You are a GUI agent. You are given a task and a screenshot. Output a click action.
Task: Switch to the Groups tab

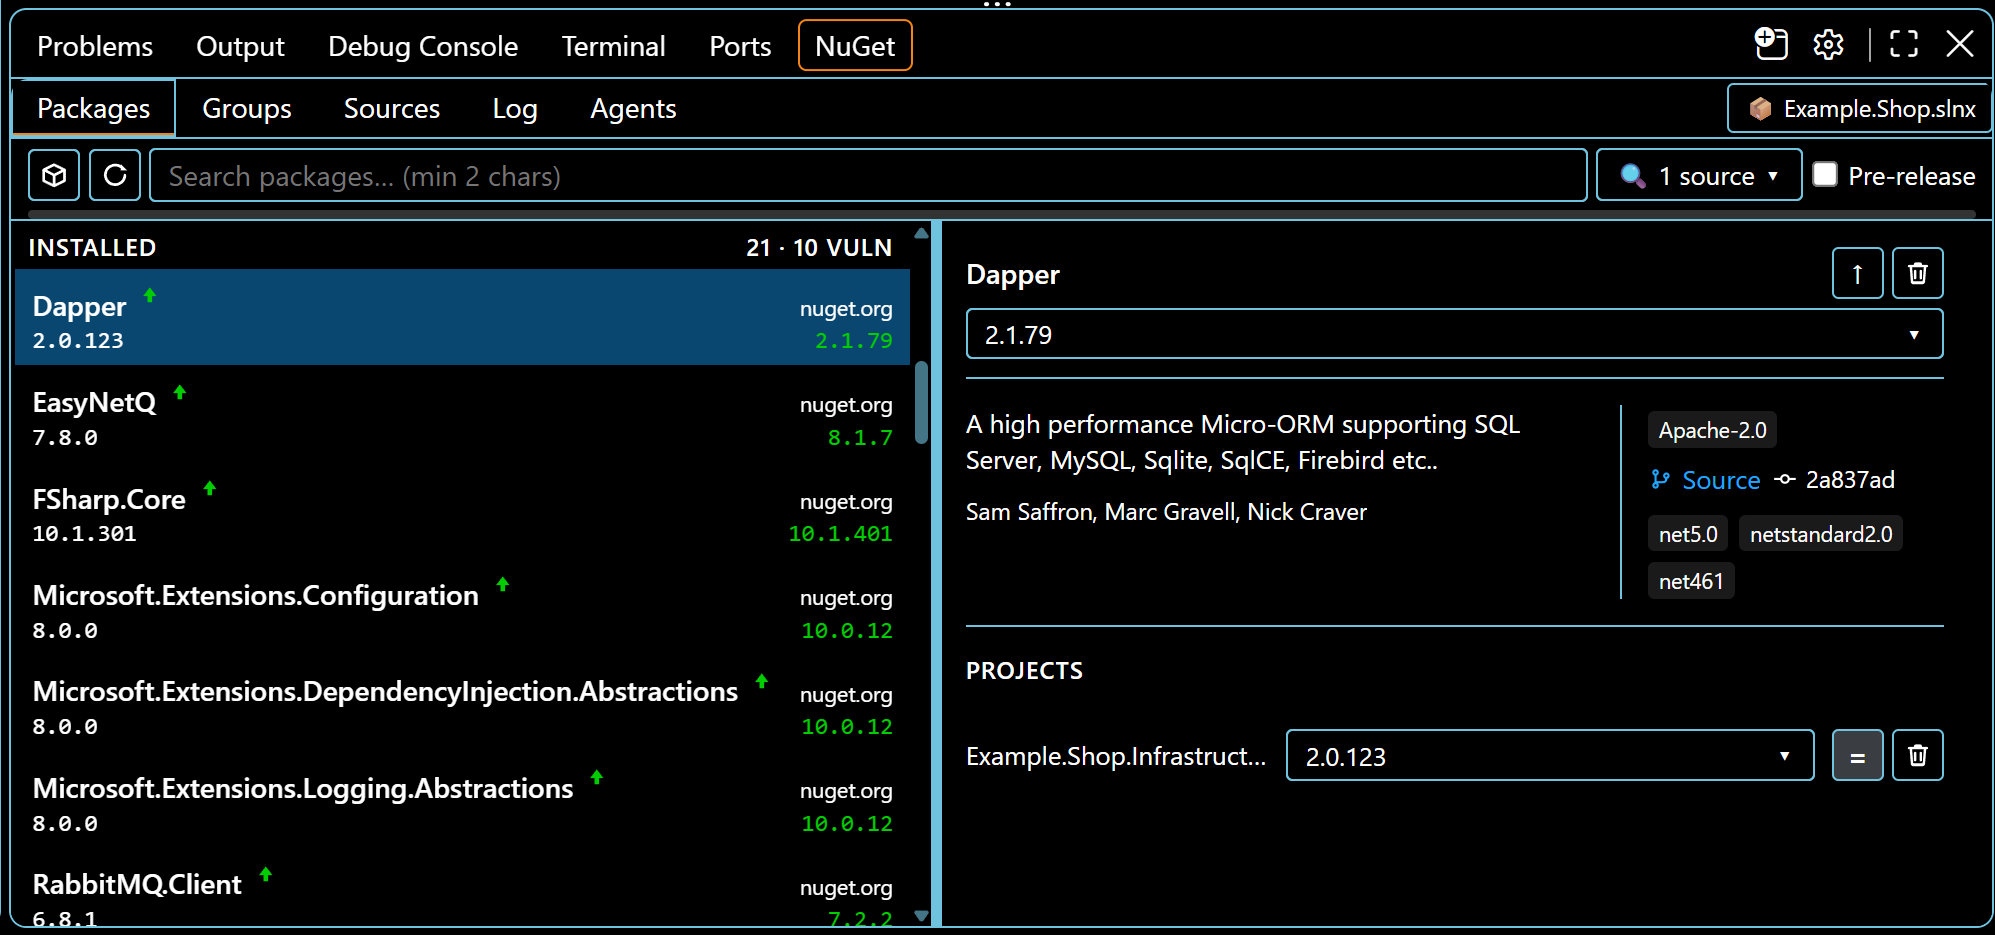tap(246, 108)
